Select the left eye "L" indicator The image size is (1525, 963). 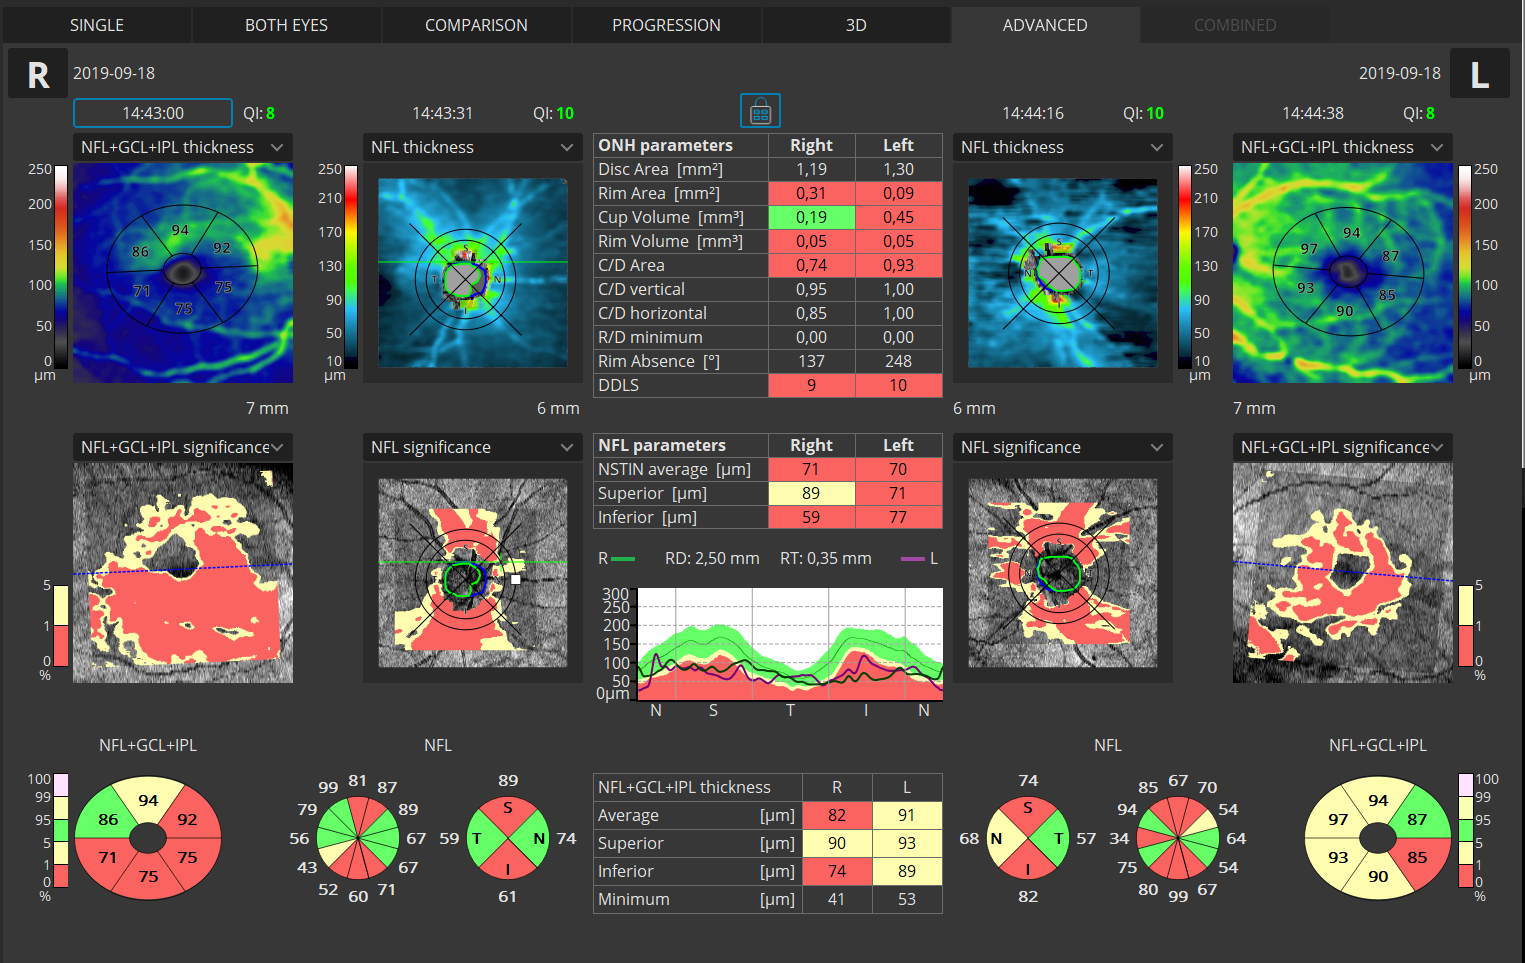coord(1481,72)
